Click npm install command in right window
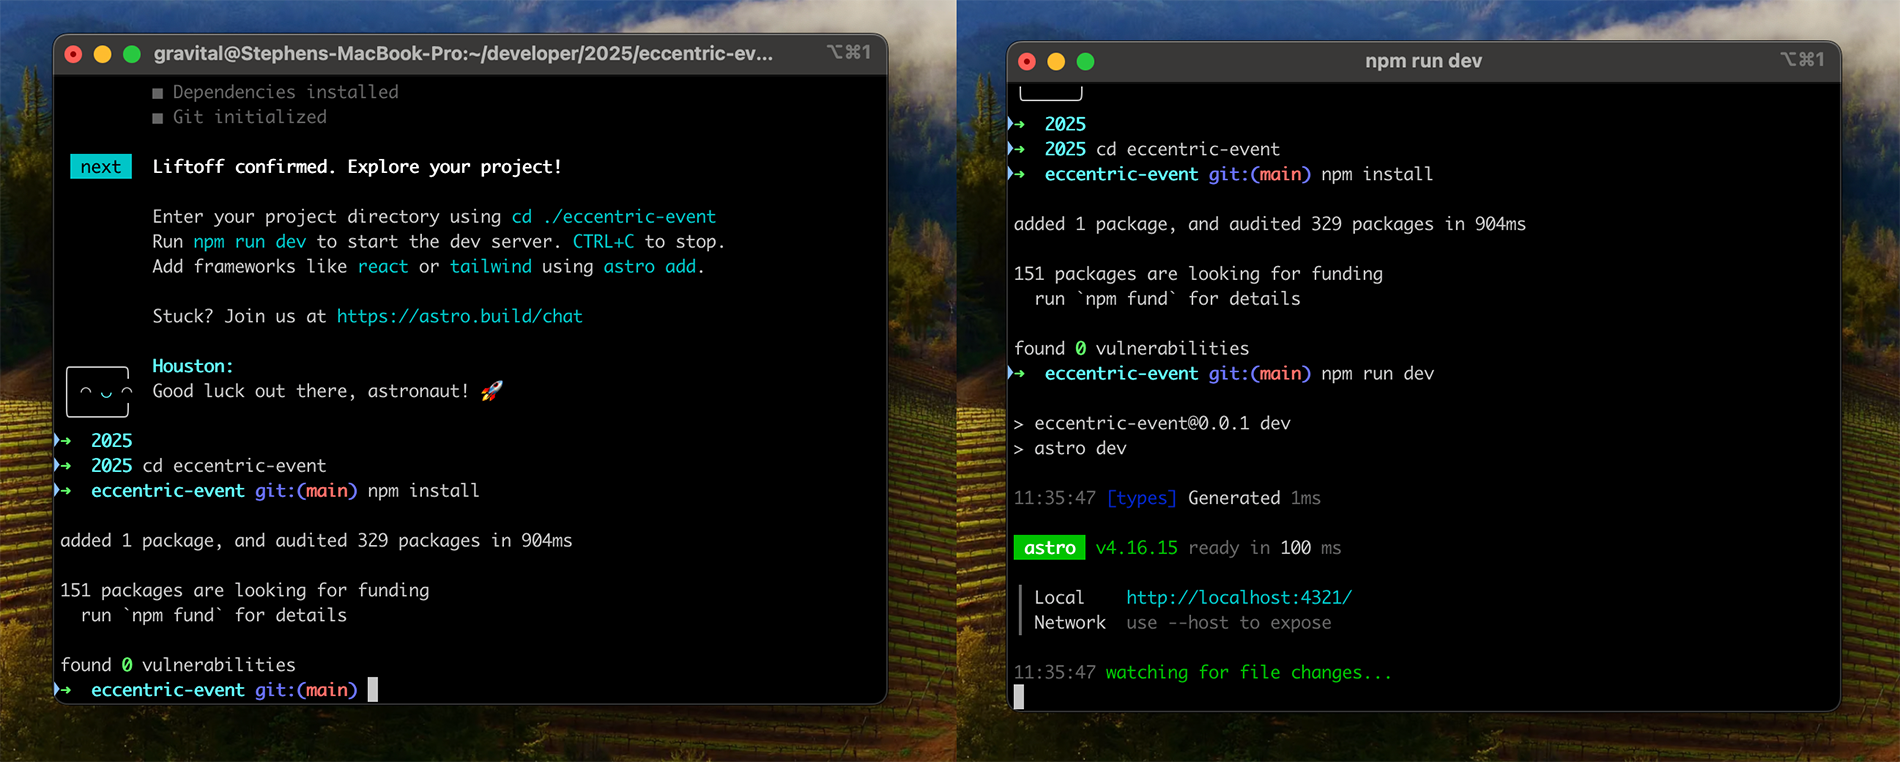The image size is (1900, 762). pyautogui.click(x=1377, y=174)
